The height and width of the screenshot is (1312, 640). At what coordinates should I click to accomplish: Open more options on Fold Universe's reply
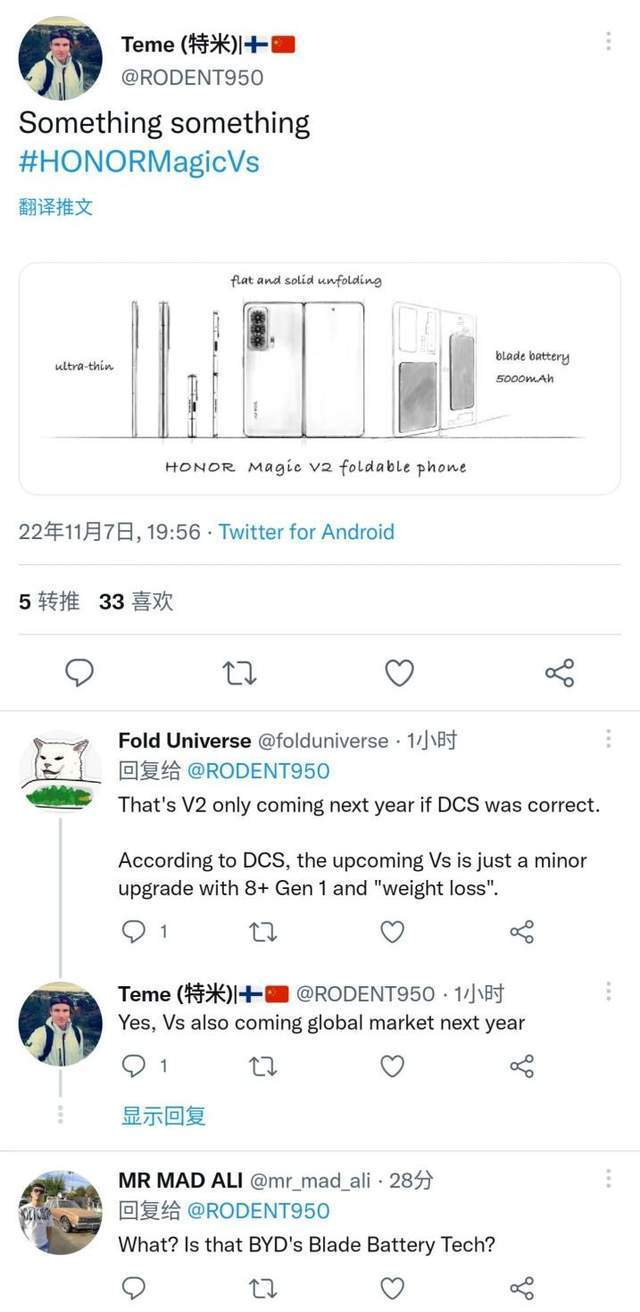(x=608, y=739)
